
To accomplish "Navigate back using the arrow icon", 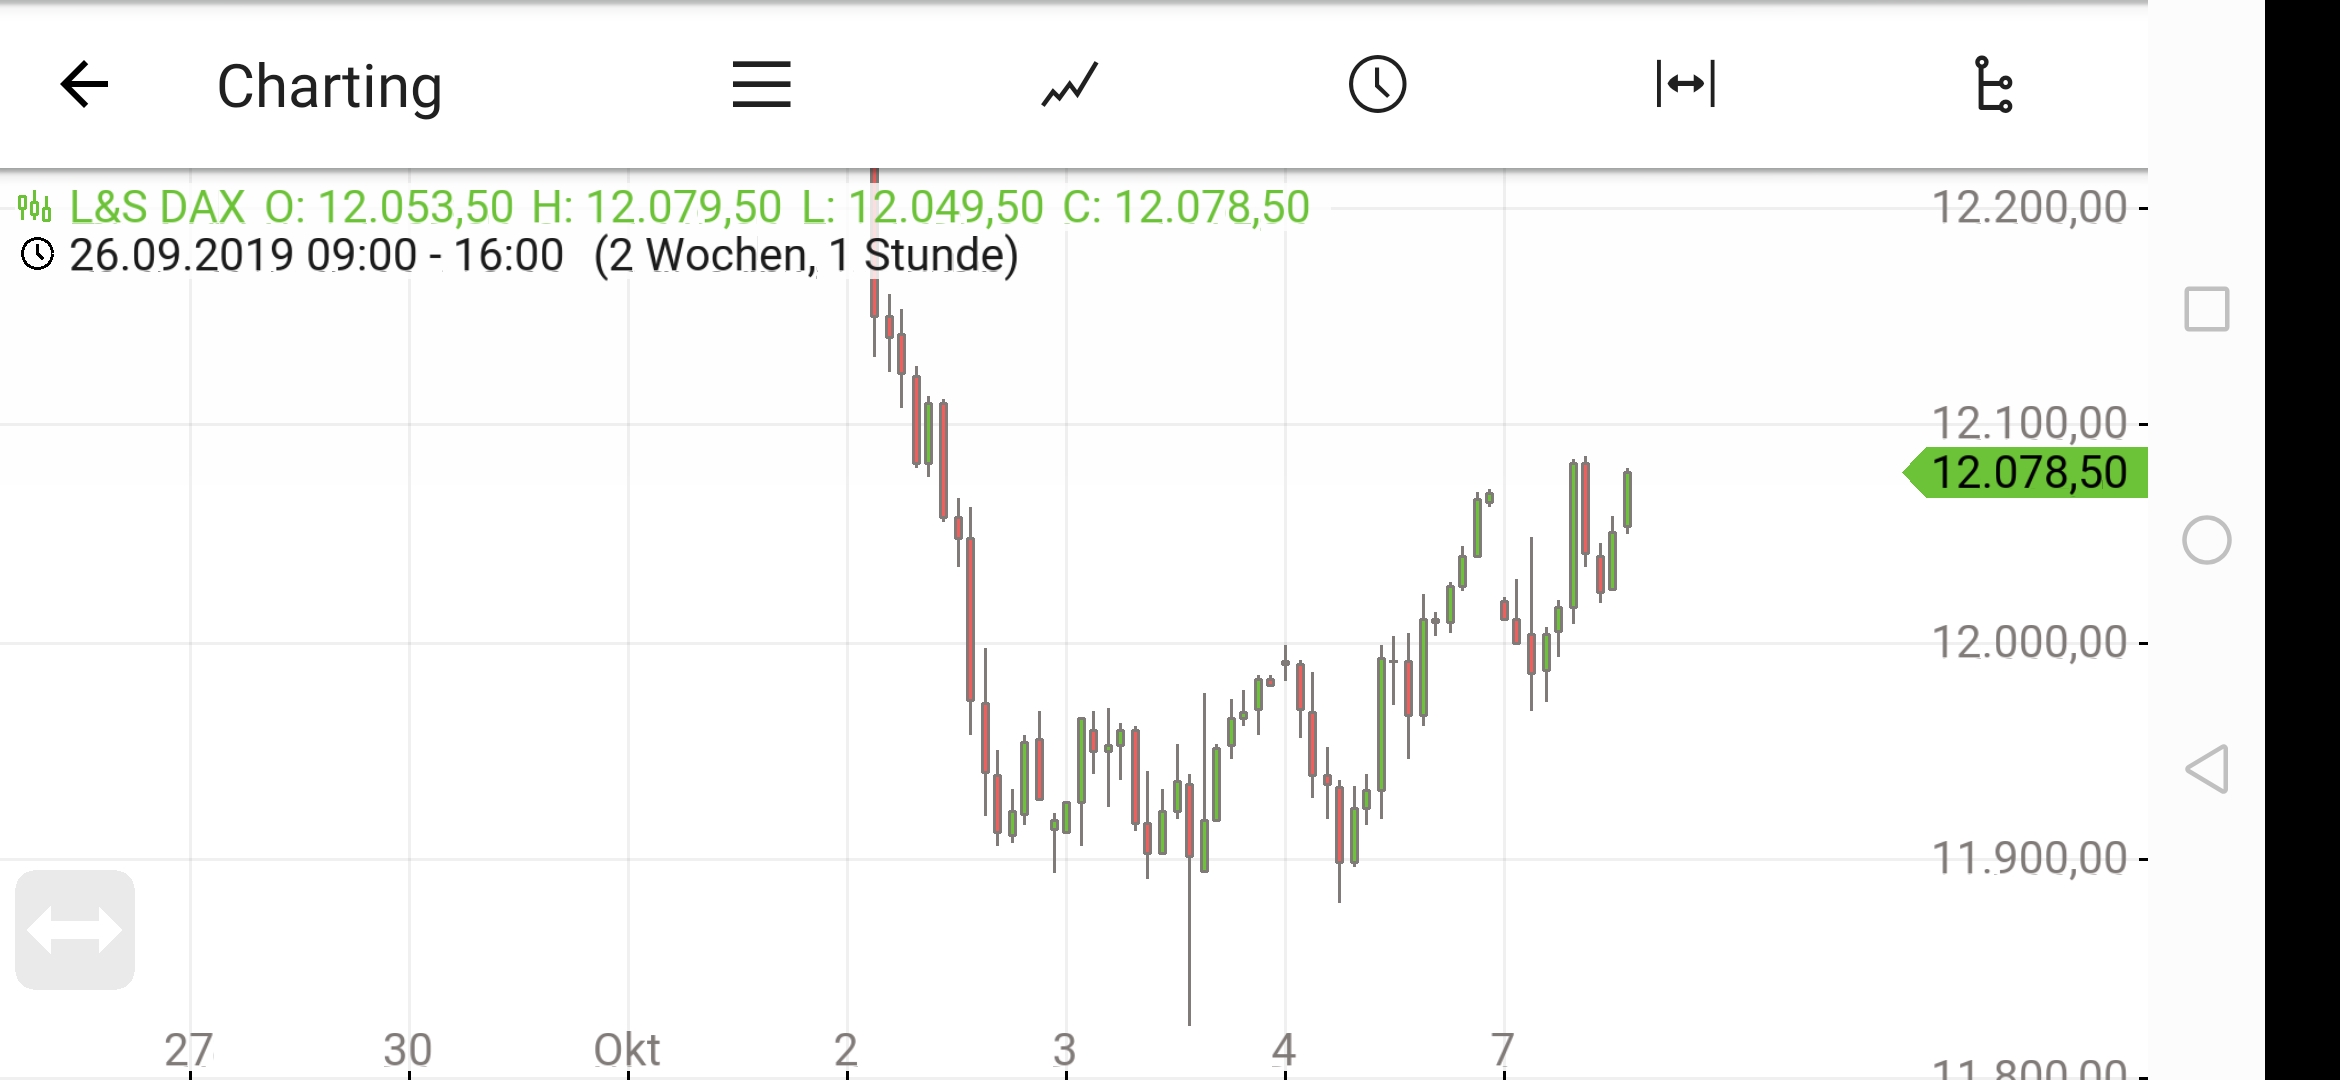I will pyautogui.click(x=85, y=86).
